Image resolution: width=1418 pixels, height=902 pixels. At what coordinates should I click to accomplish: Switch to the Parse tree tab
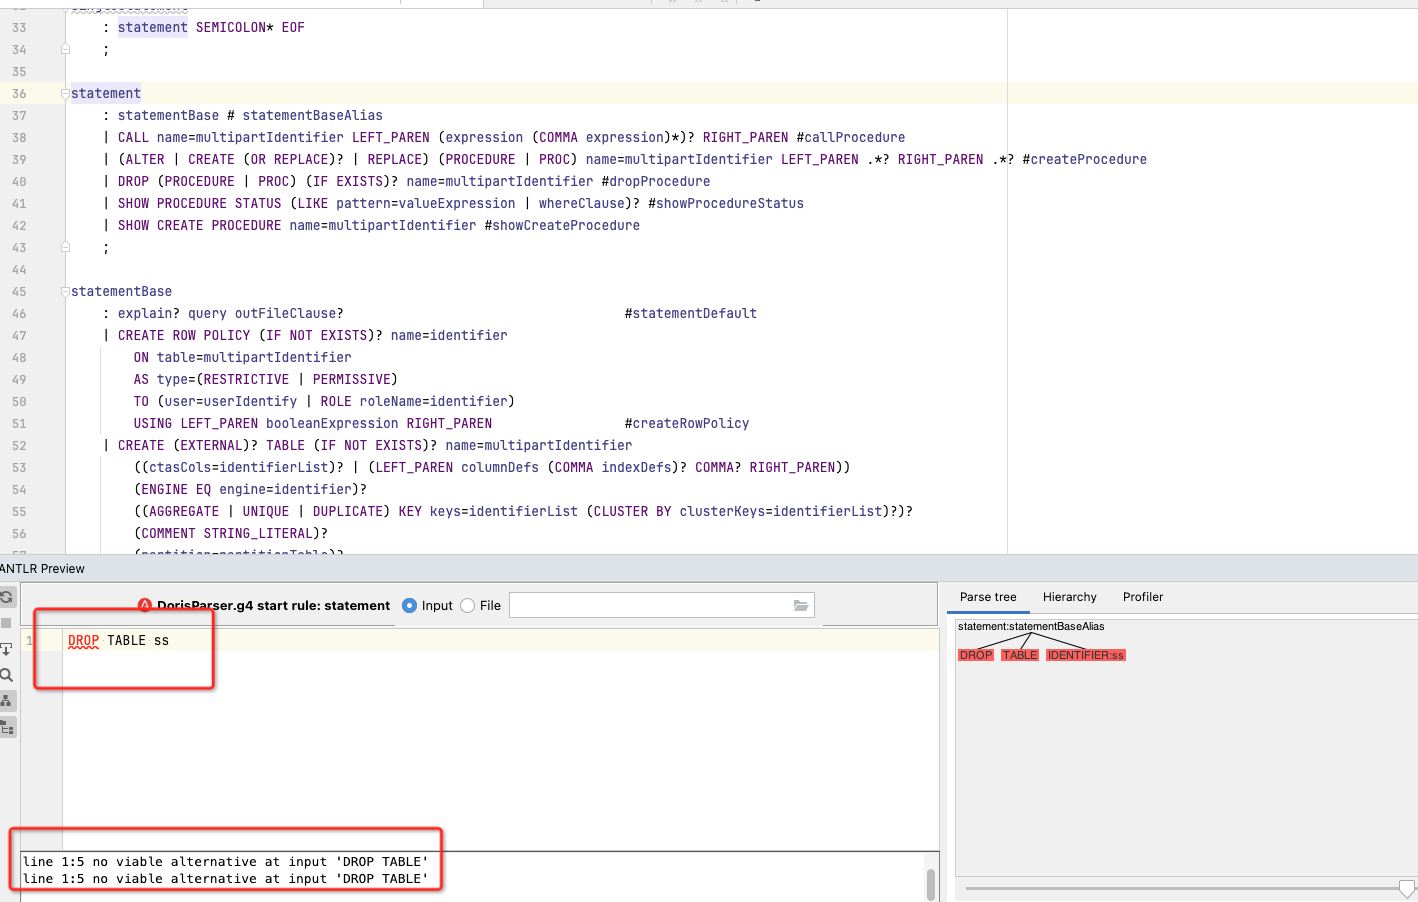tap(988, 597)
